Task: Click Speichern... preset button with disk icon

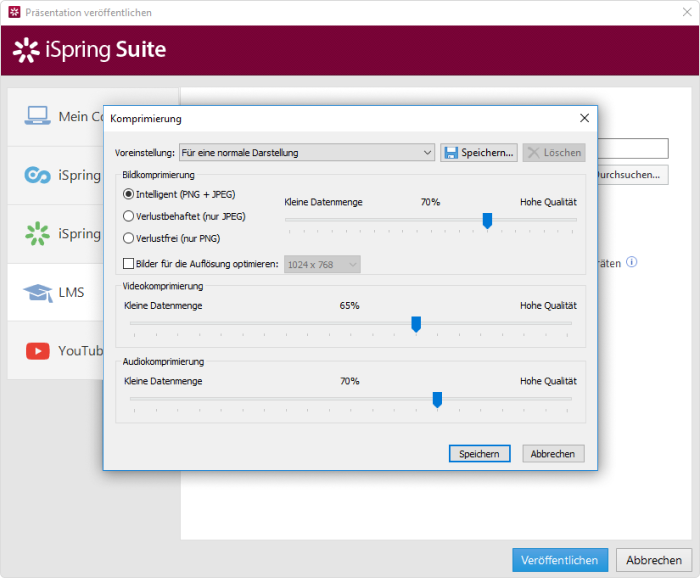Action: [479, 153]
